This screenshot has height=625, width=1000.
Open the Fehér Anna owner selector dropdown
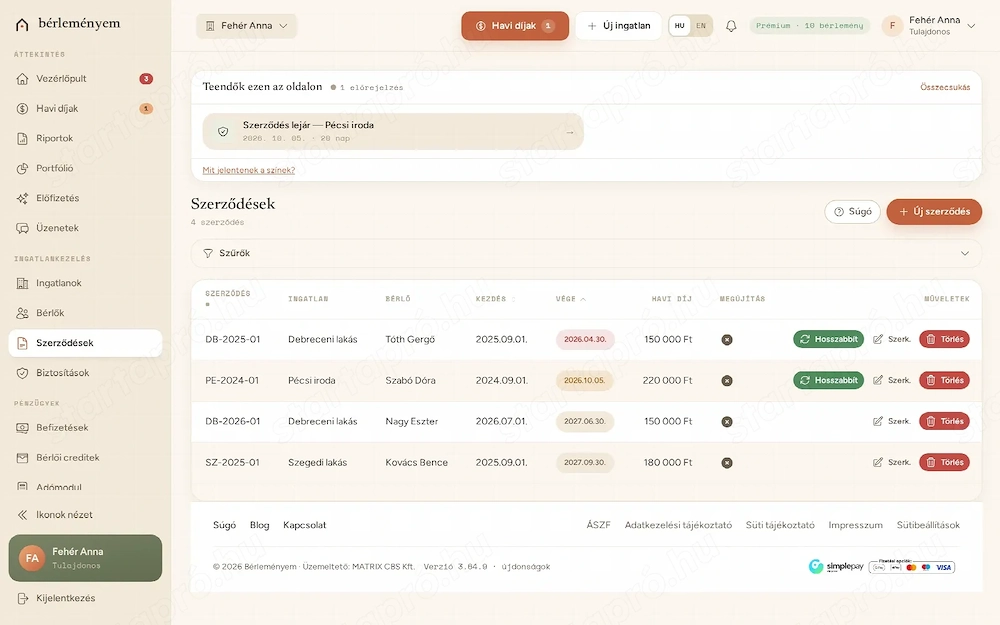point(246,26)
